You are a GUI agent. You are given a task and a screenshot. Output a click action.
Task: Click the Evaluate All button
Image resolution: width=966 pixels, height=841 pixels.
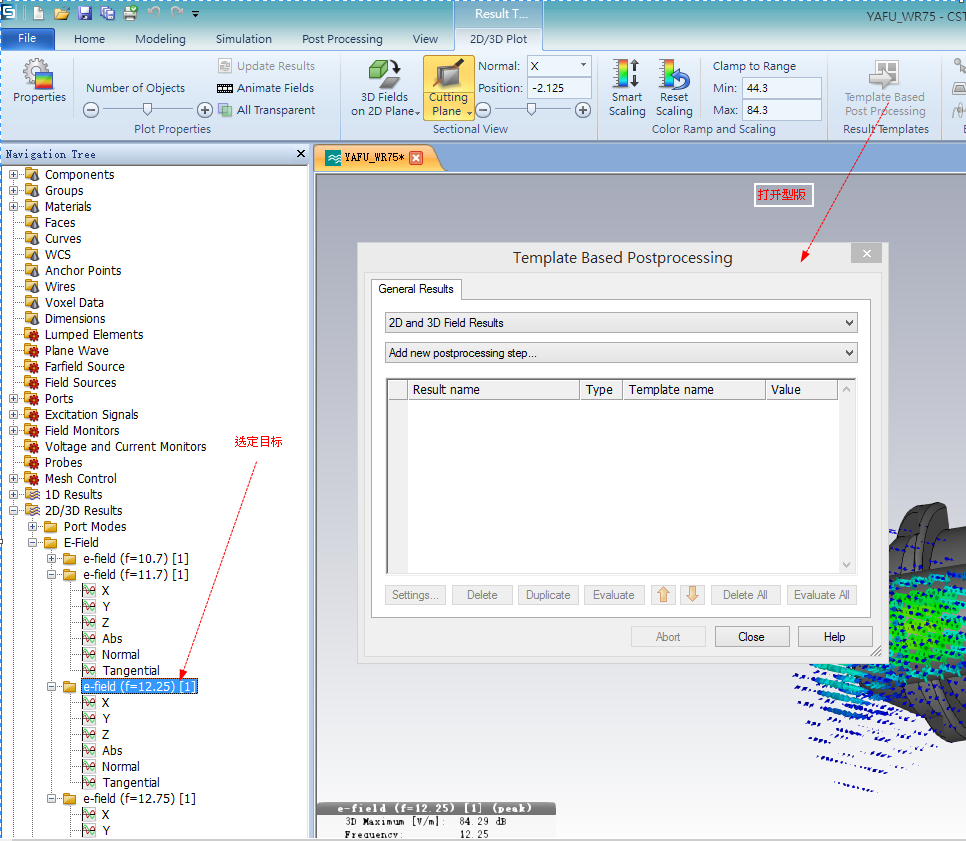(x=821, y=595)
